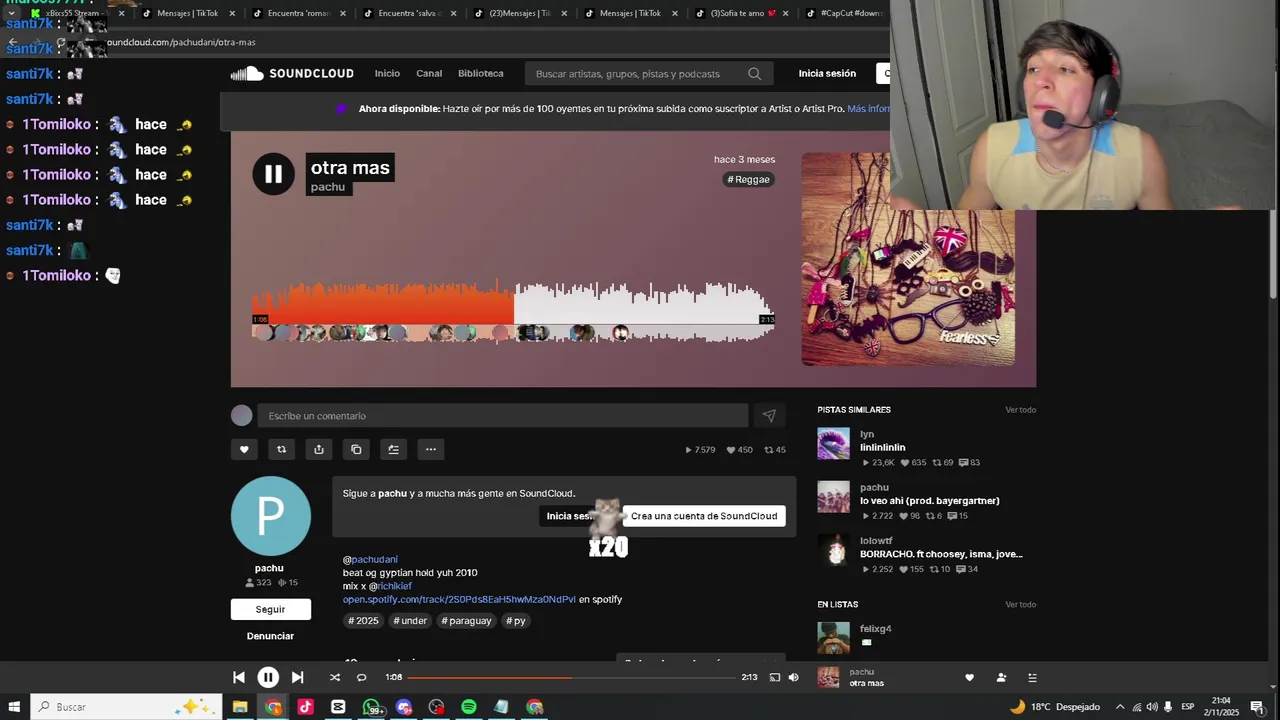The height and width of the screenshot is (720, 1280).
Task: Open the felixg4 playlist thumbnail
Action: (x=833, y=637)
